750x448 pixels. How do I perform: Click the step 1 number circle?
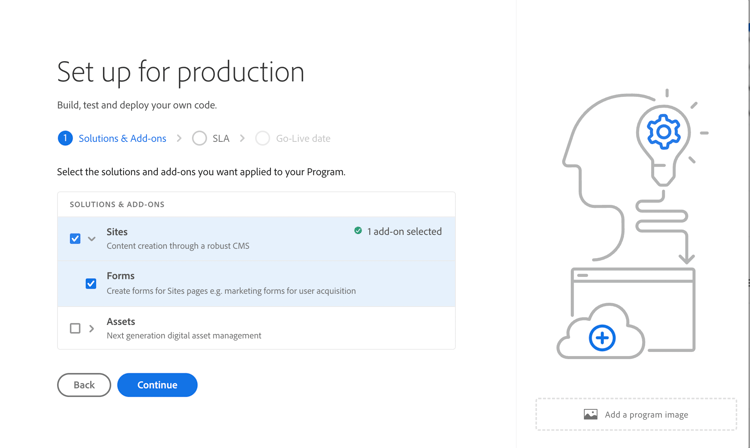coord(65,138)
